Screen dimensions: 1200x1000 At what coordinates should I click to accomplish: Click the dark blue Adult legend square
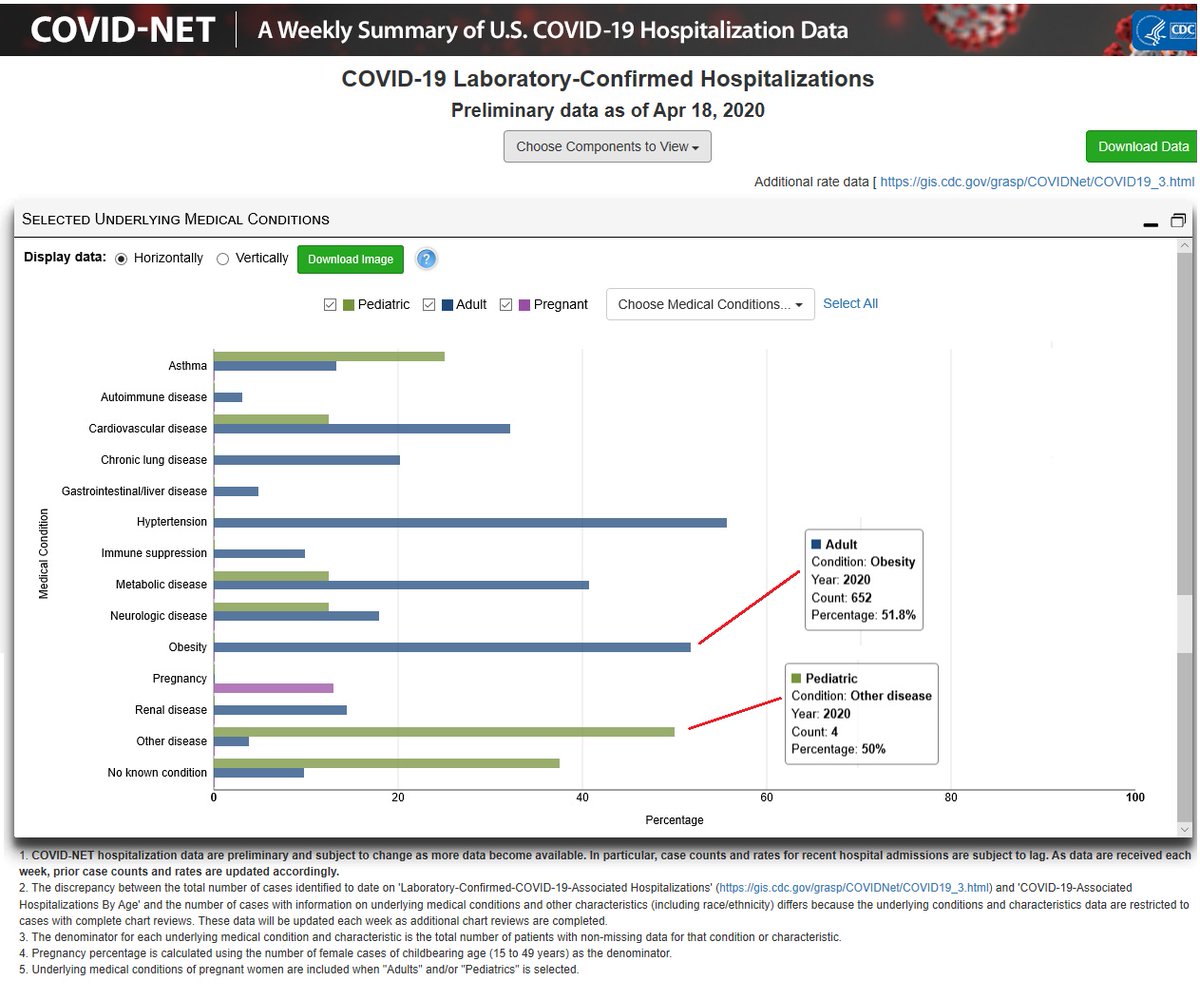(x=447, y=305)
